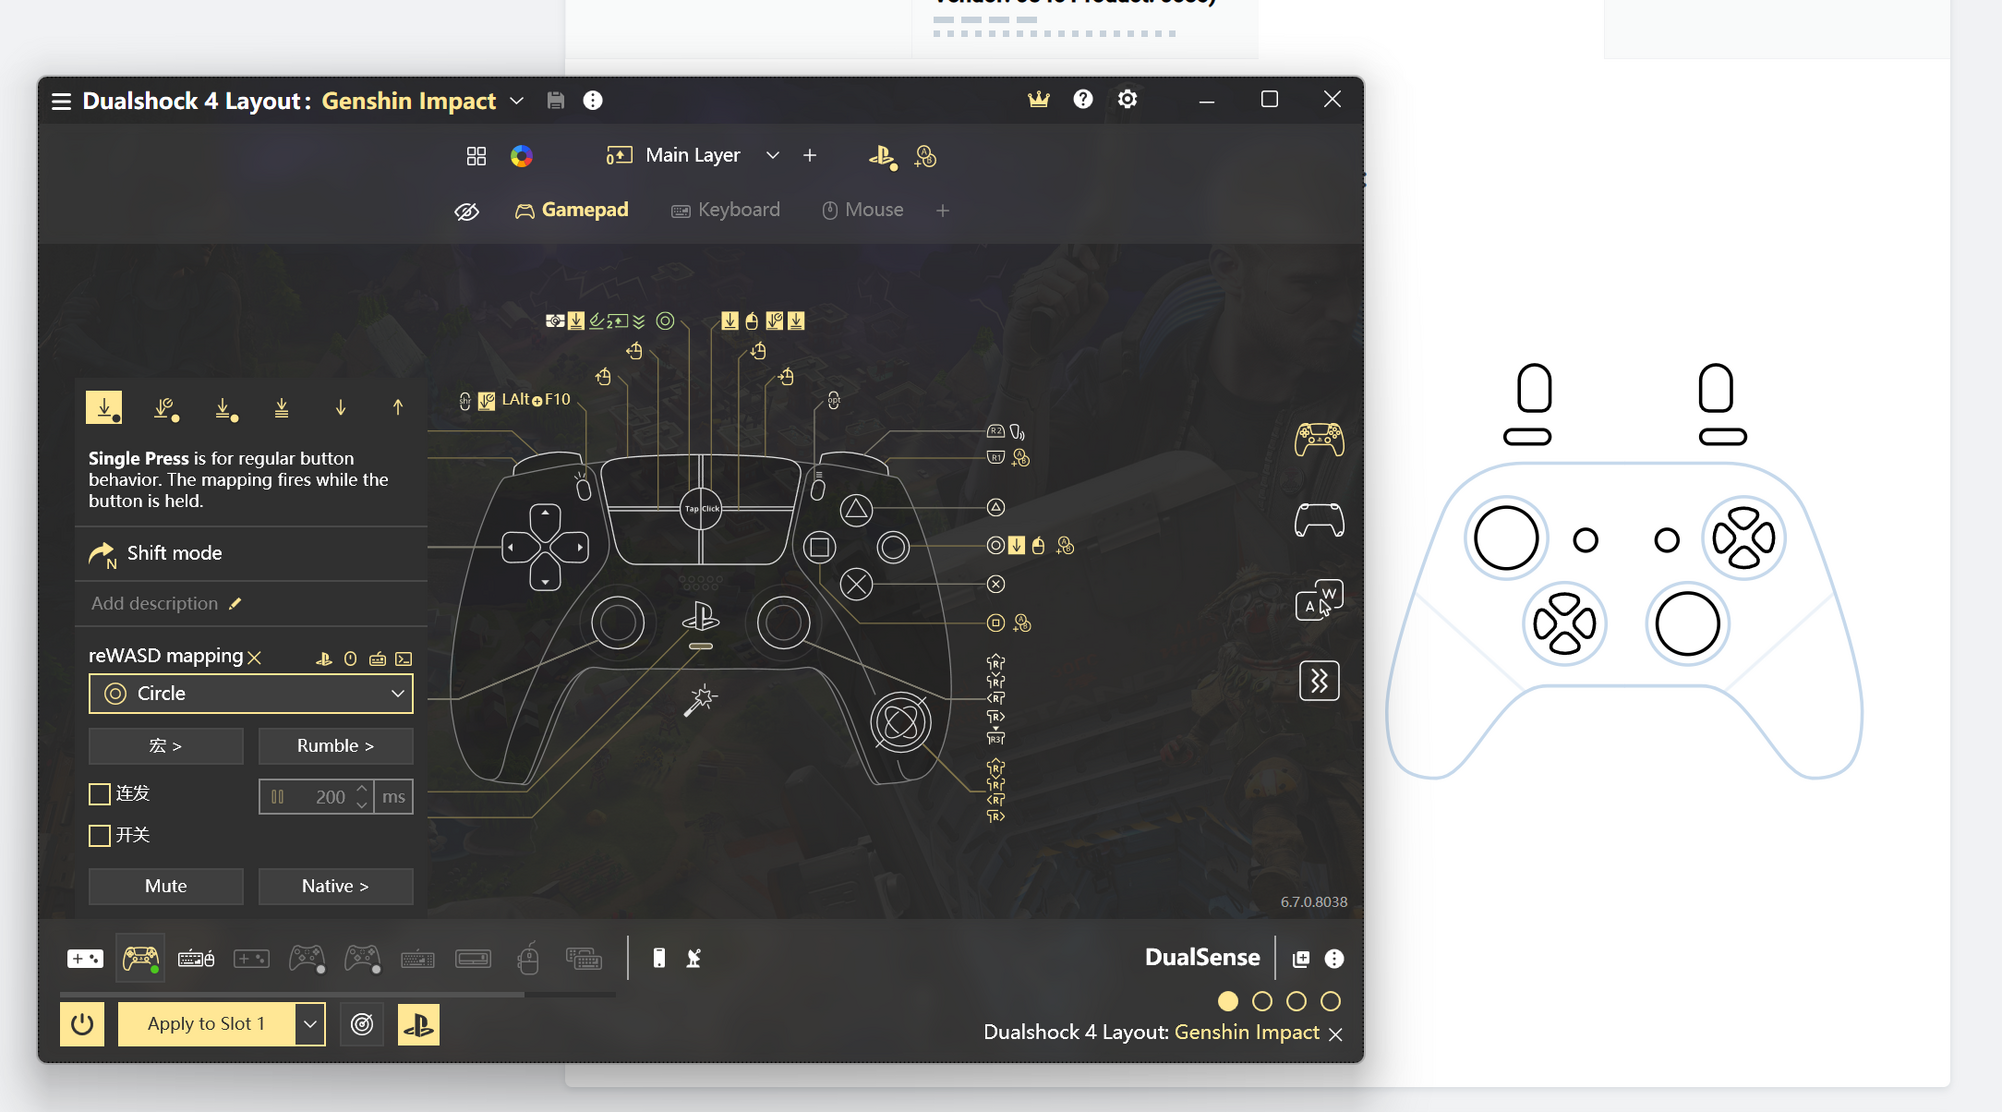
Task: Select the Long Press activator icon
Action: 165,408
